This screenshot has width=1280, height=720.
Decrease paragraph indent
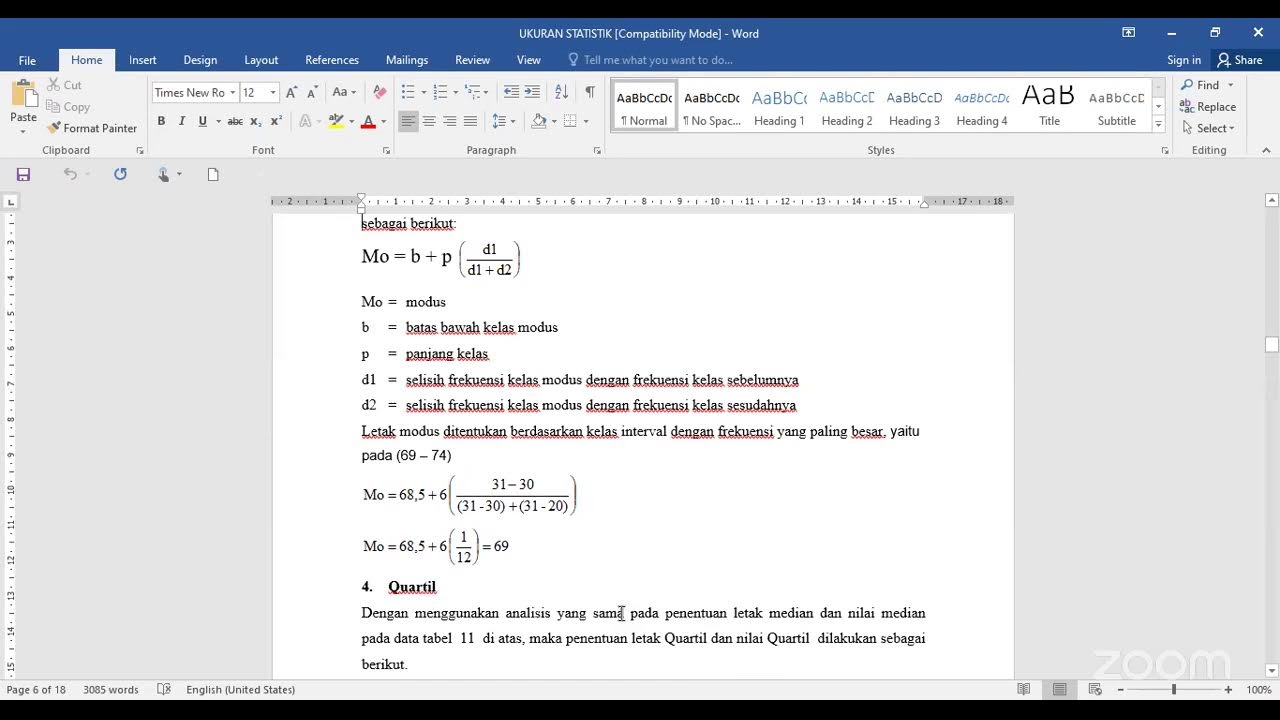[x=511, y=92]
